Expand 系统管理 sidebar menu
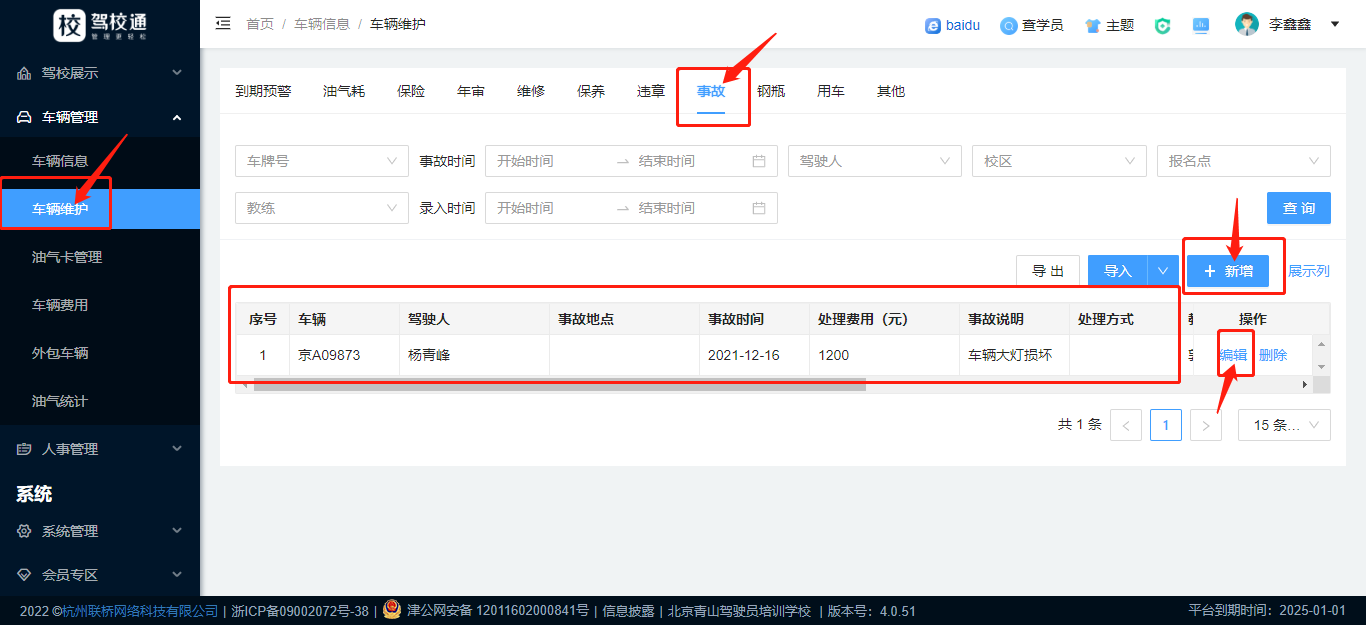 click(100, 531)
